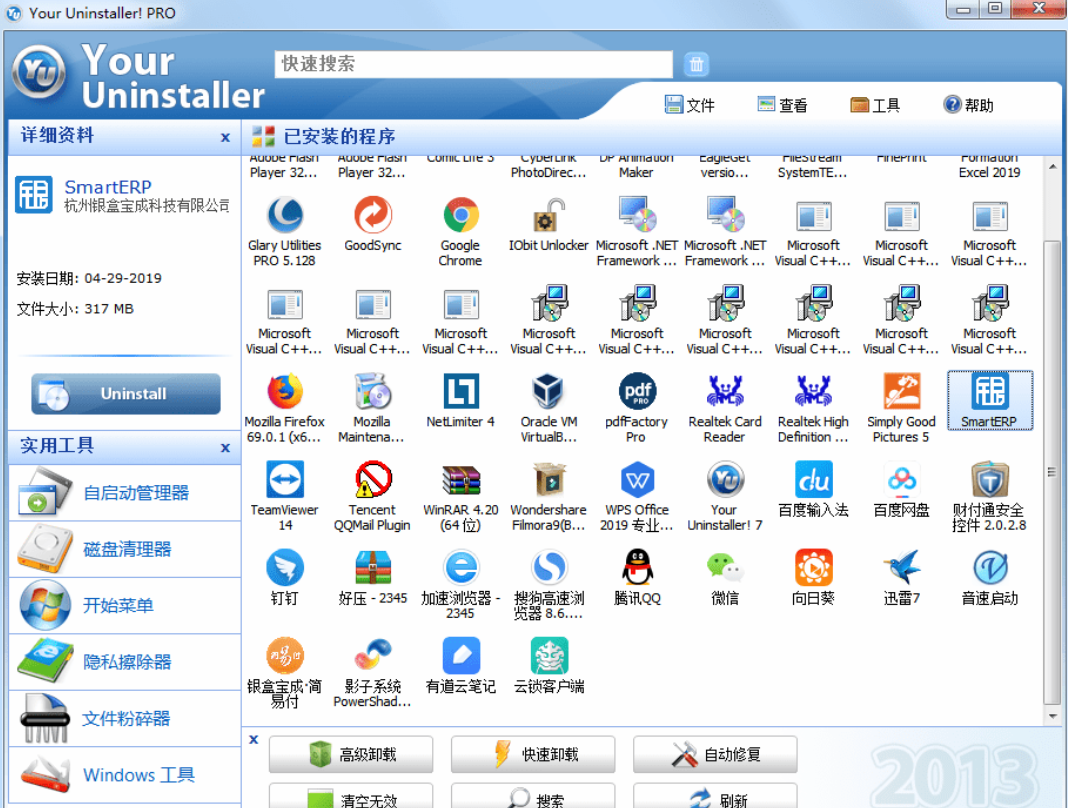Select 腾讯QQ program icon
The height and width of the screenshot is (808, 1068).
tap(637, 568)
